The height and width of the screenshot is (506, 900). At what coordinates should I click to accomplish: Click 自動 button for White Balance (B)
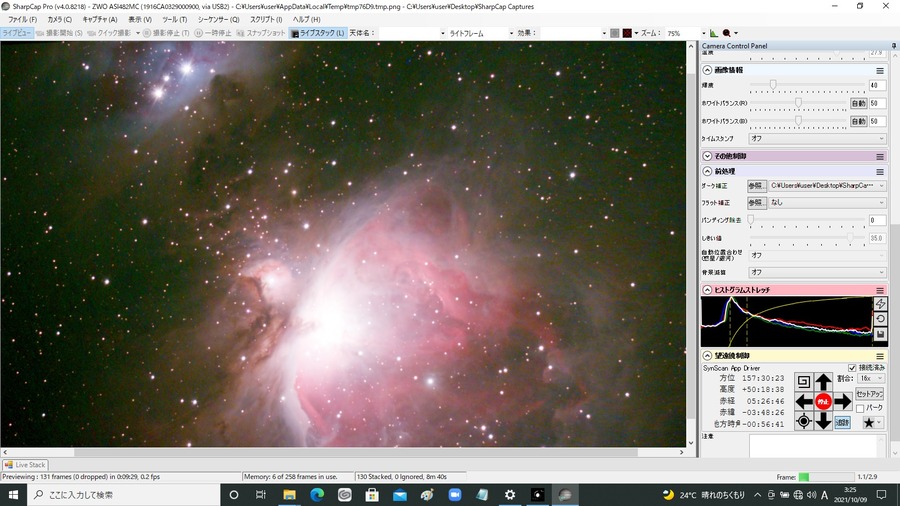point(858,121)
